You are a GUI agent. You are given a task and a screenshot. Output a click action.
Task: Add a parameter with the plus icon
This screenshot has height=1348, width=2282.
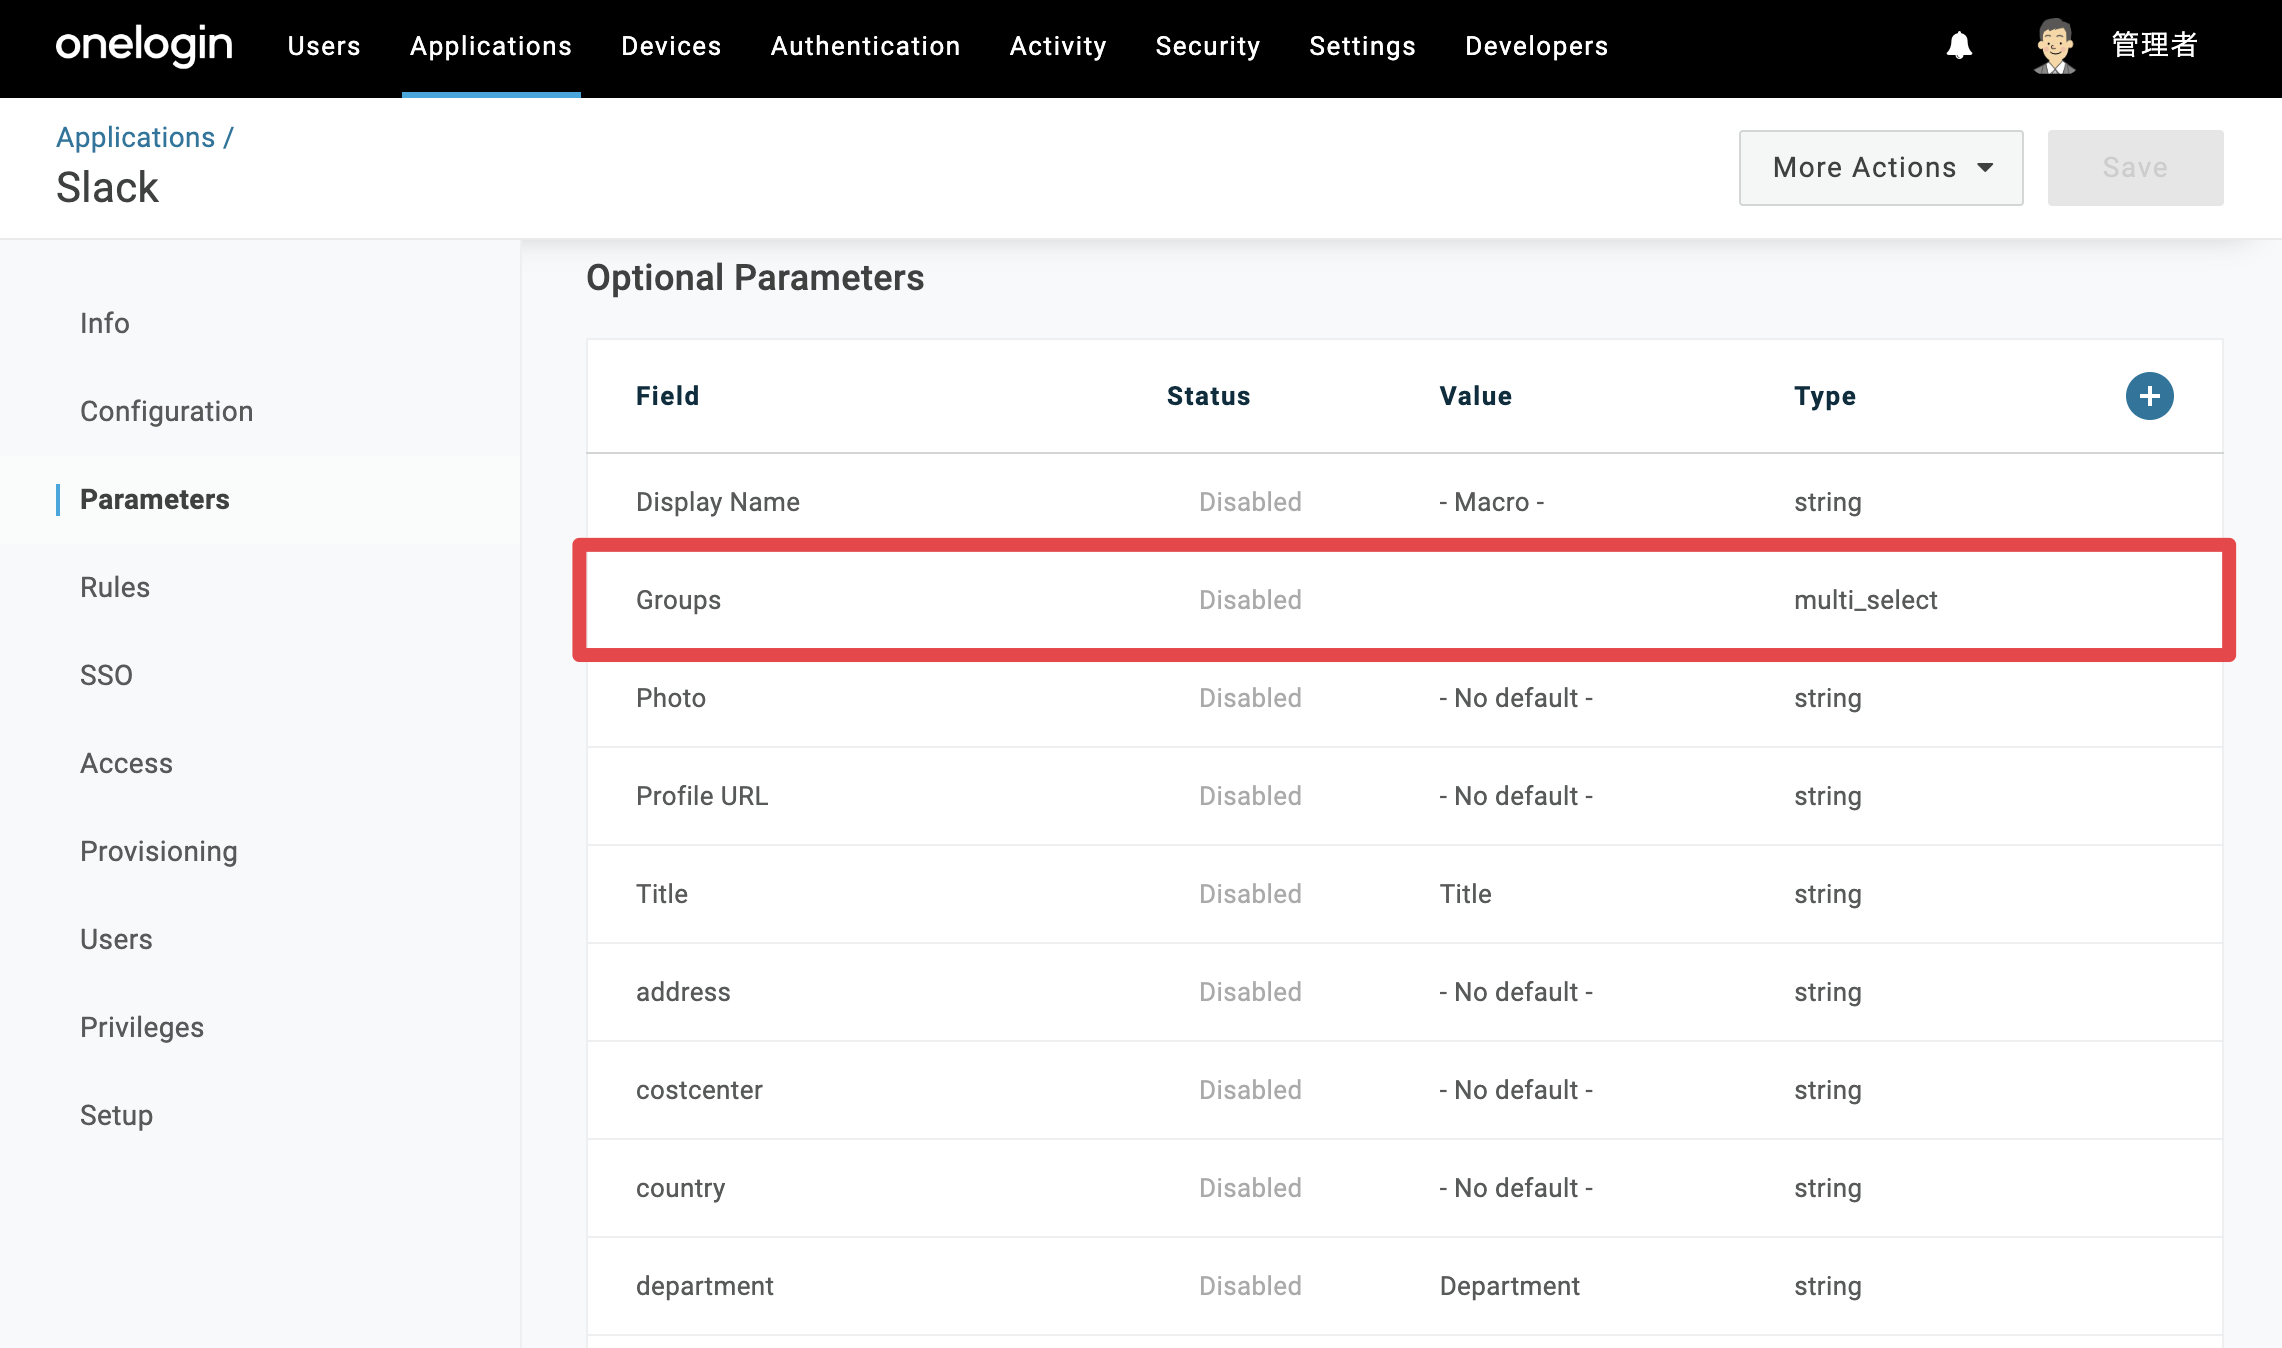[2149, 396]
